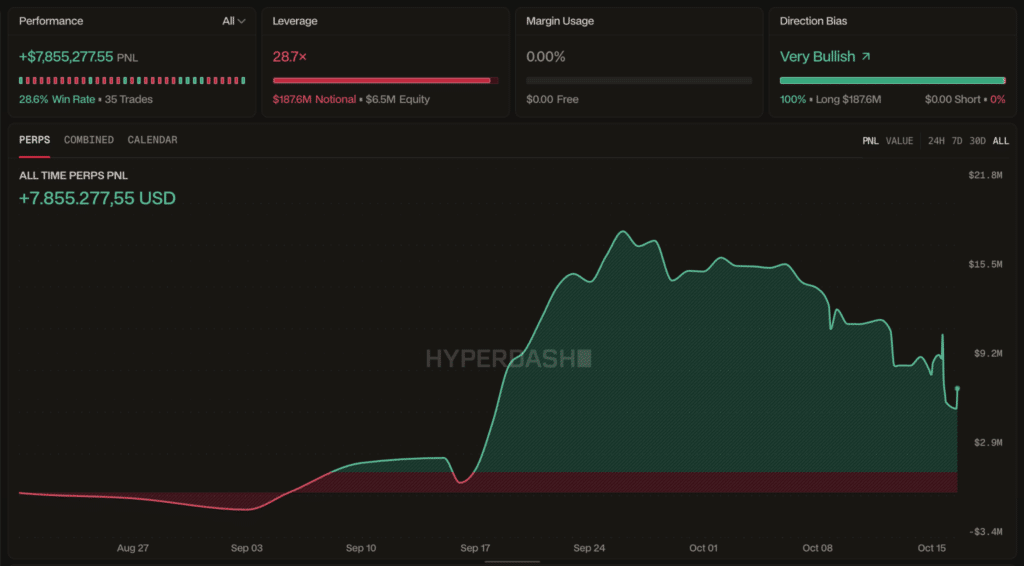Set chart range to 7D

(957, 141)
